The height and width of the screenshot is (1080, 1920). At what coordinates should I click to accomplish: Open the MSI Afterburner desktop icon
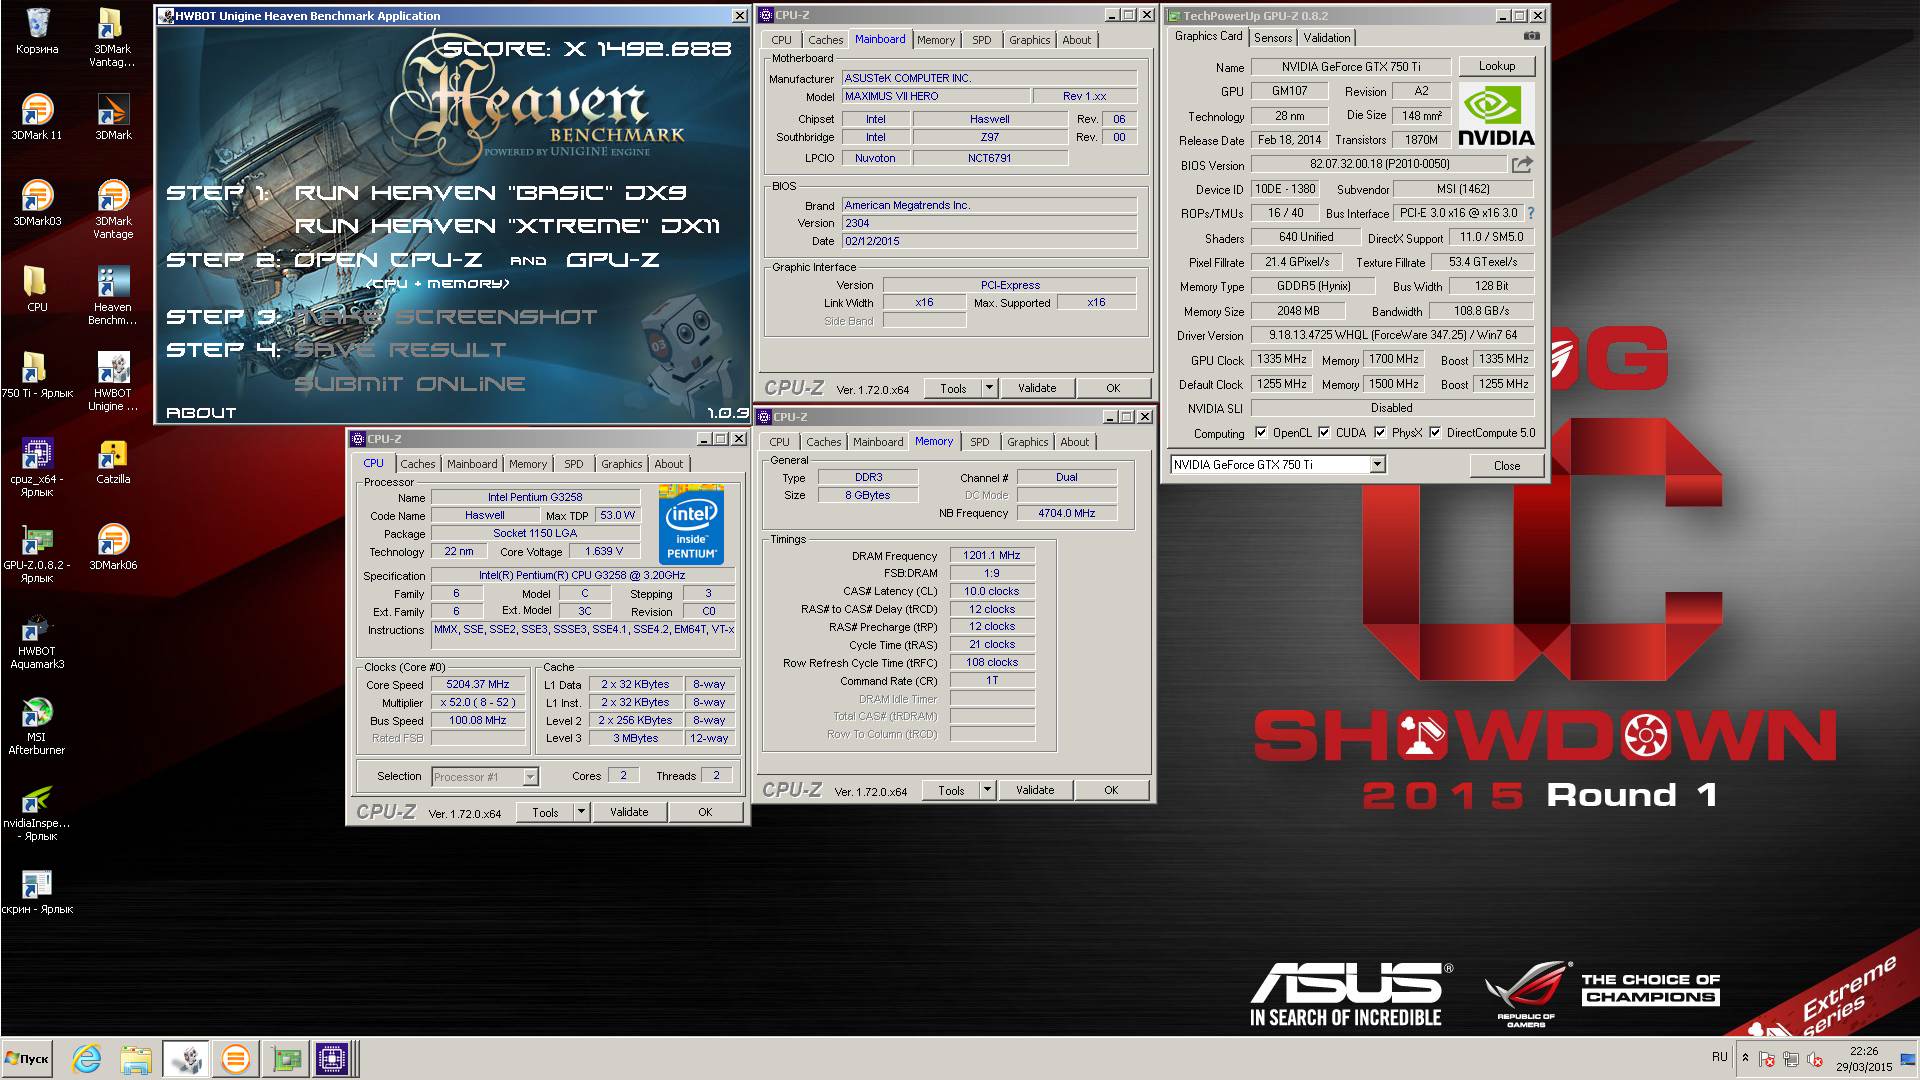coord(37,725)
